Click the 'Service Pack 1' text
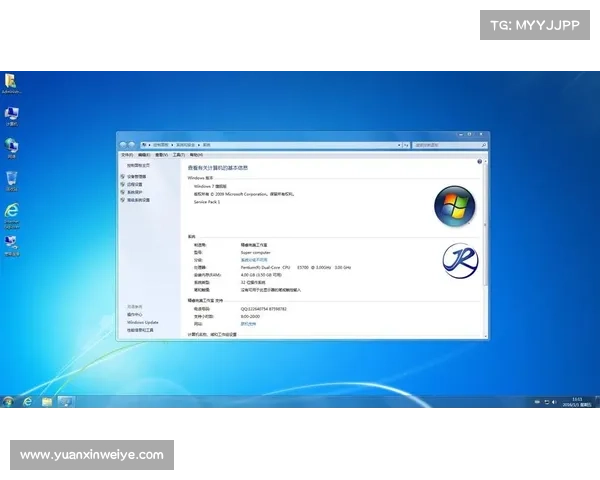The height and width of the screenshot is (480, 600). 207,202
